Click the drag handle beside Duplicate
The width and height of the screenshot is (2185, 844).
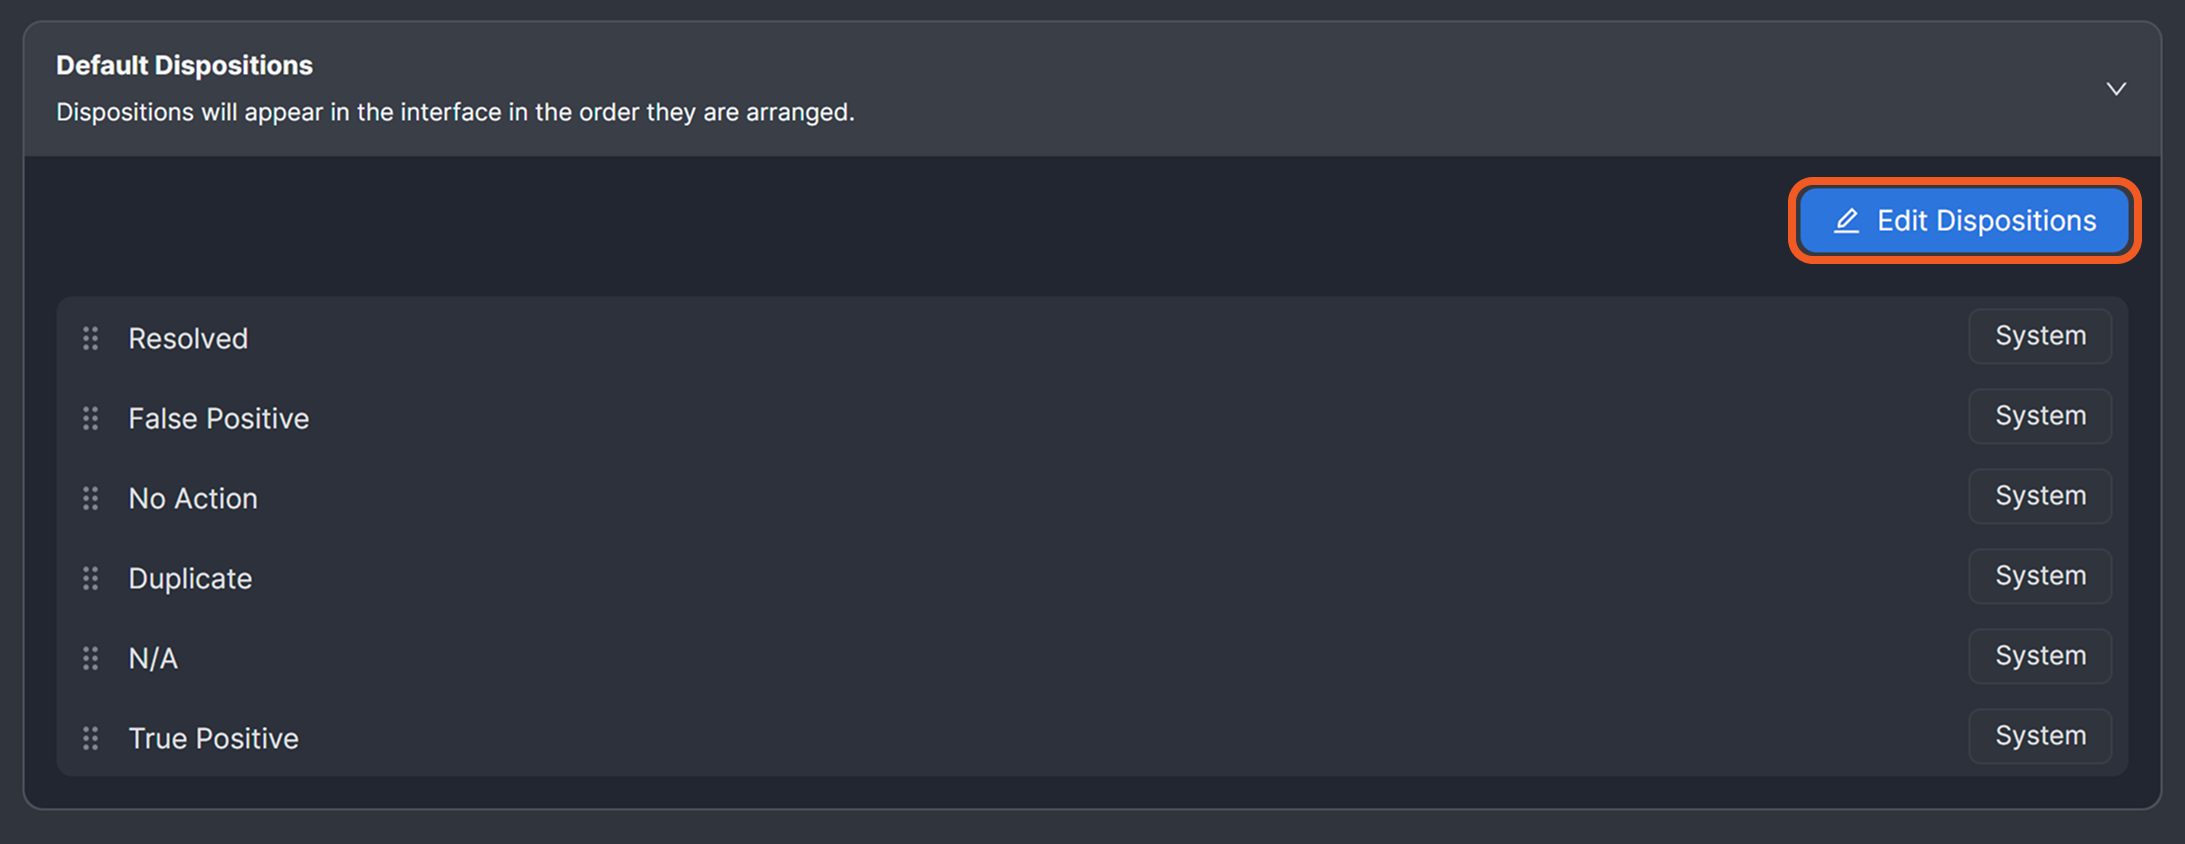(x=91, y=578)
